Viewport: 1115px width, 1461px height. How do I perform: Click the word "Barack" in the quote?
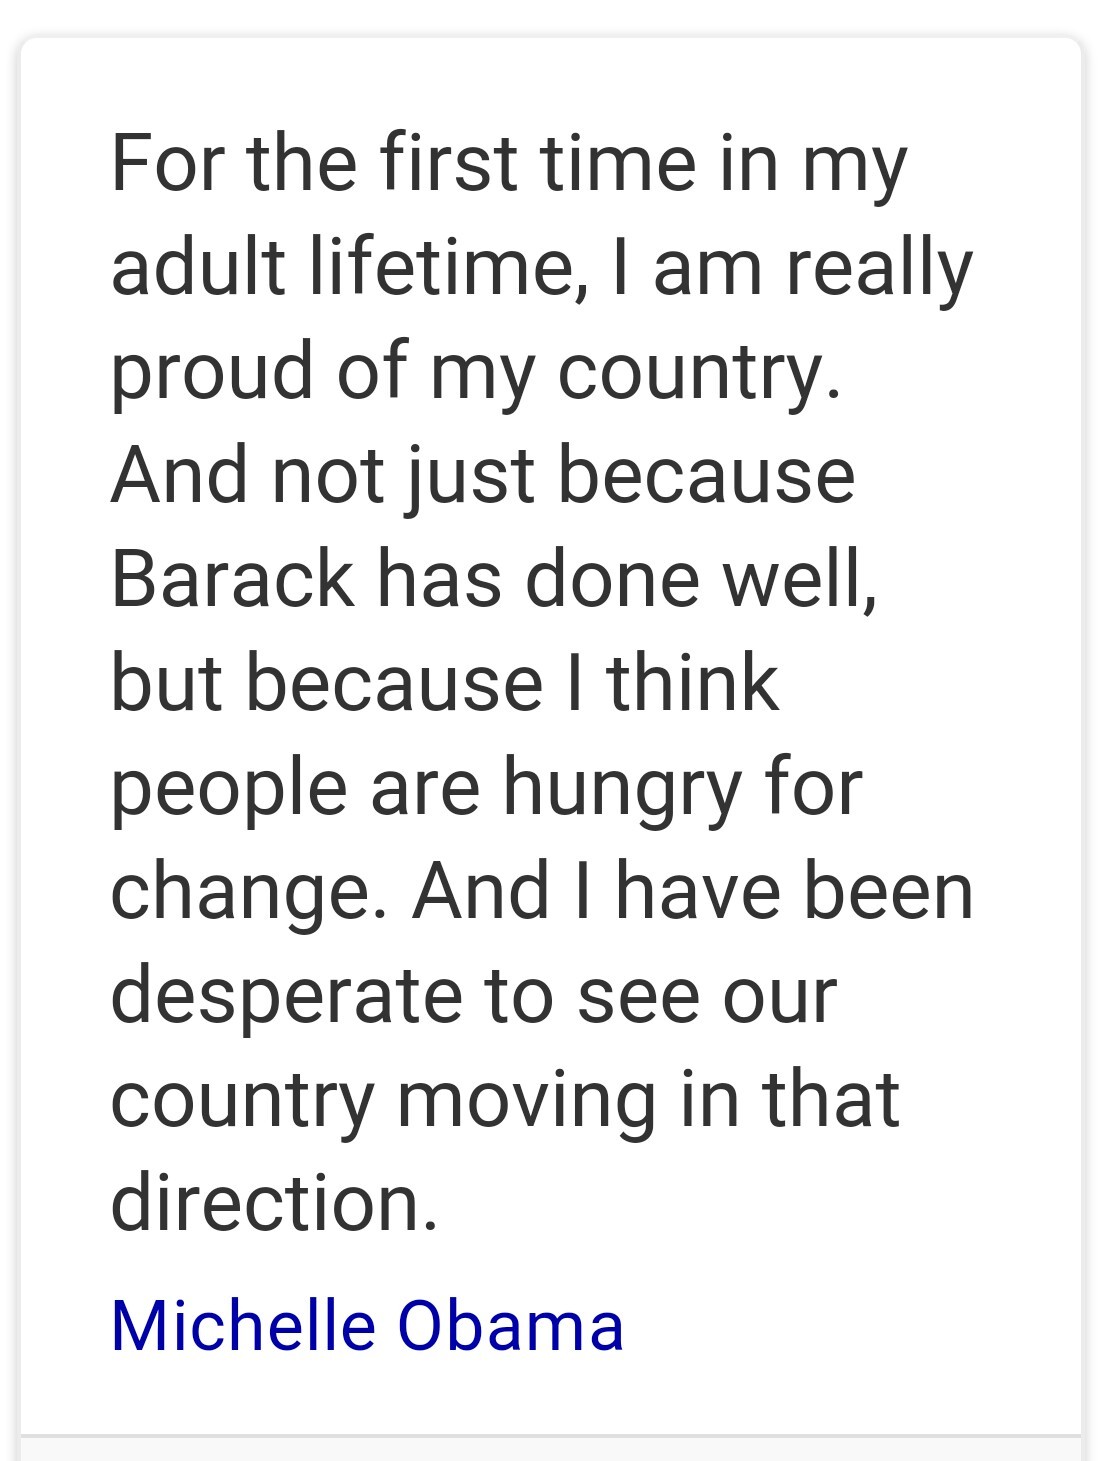tap(232, 578)
